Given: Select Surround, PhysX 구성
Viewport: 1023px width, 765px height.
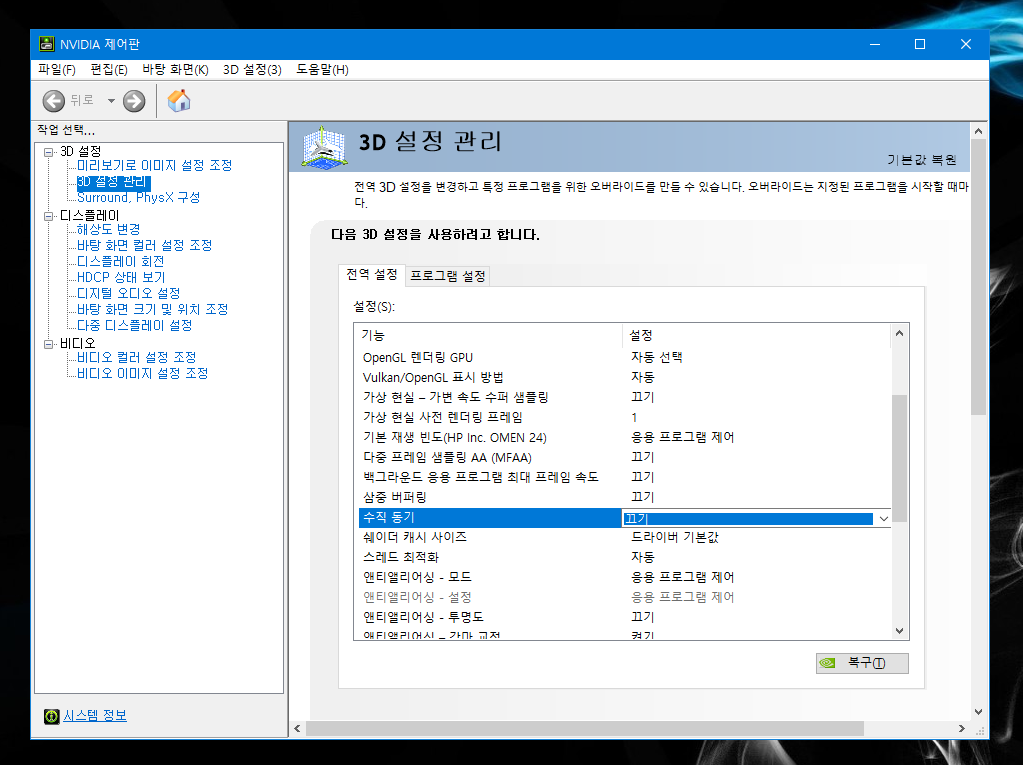Looking at the screenshot, I should coord(138,198).
